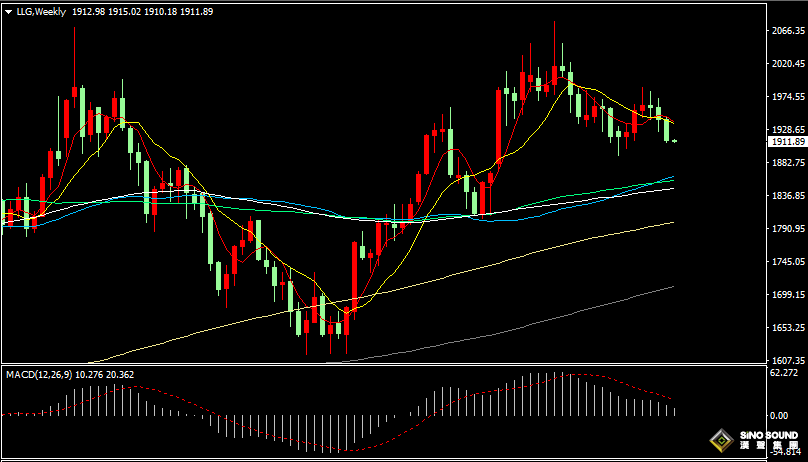The height and width of the screenshot is (462, 808).
Task: Click the triangle arrow beside LLG,Weekly
Action: (x=8, y=11)
